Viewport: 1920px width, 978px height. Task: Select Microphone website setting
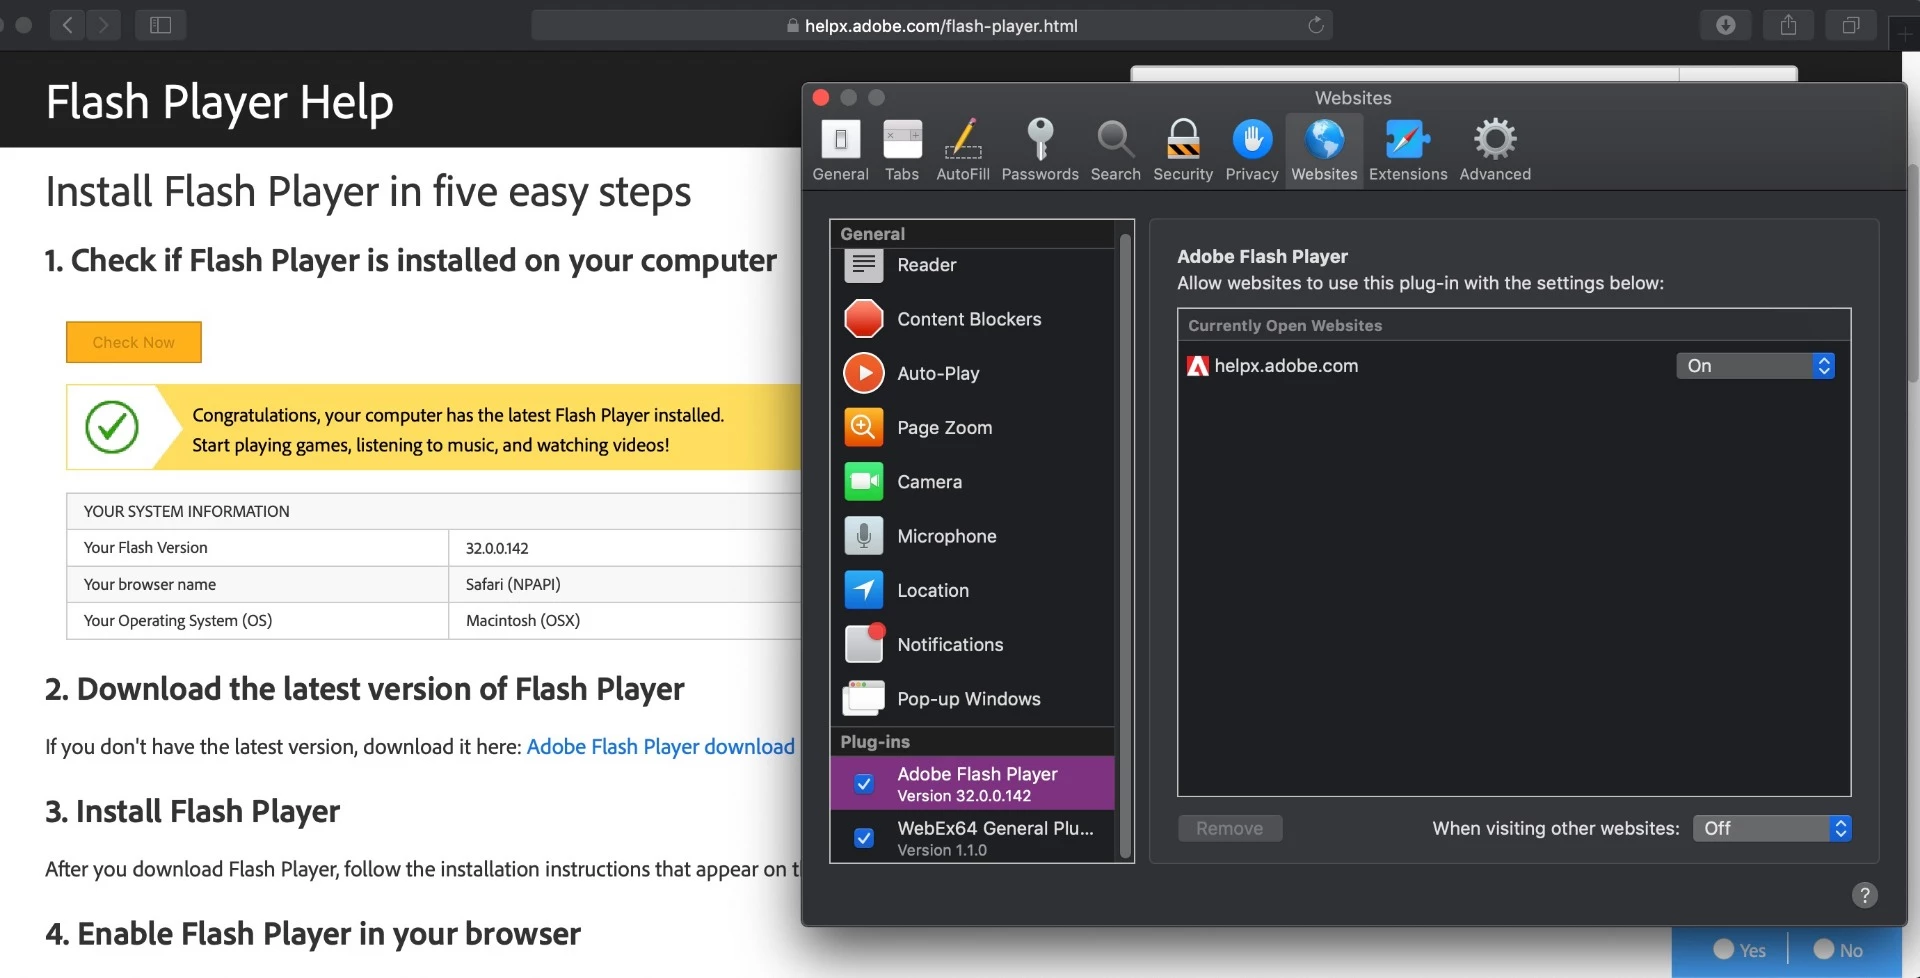pyautogui.click(x=972, y=536)
